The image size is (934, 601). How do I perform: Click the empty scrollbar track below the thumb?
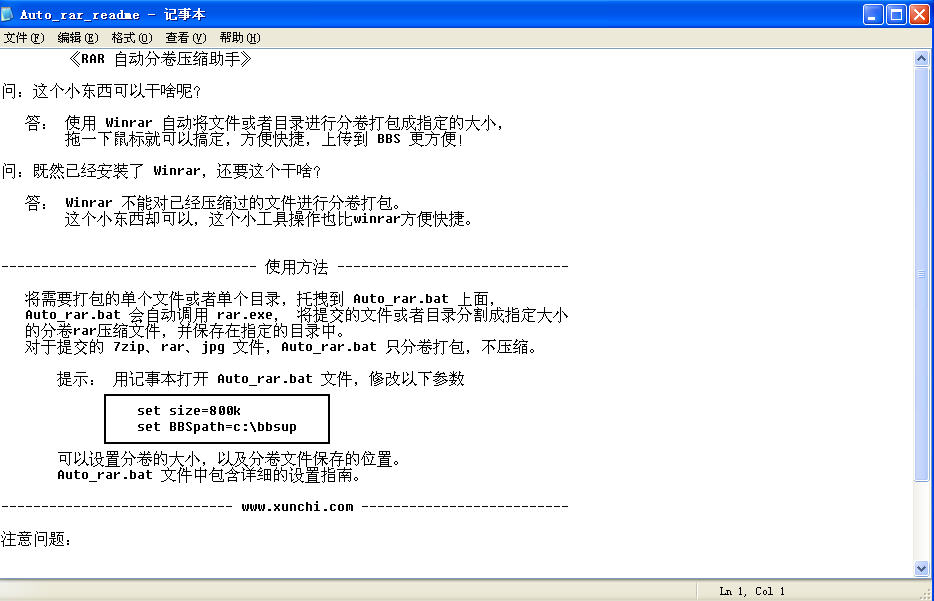[922, 520]
